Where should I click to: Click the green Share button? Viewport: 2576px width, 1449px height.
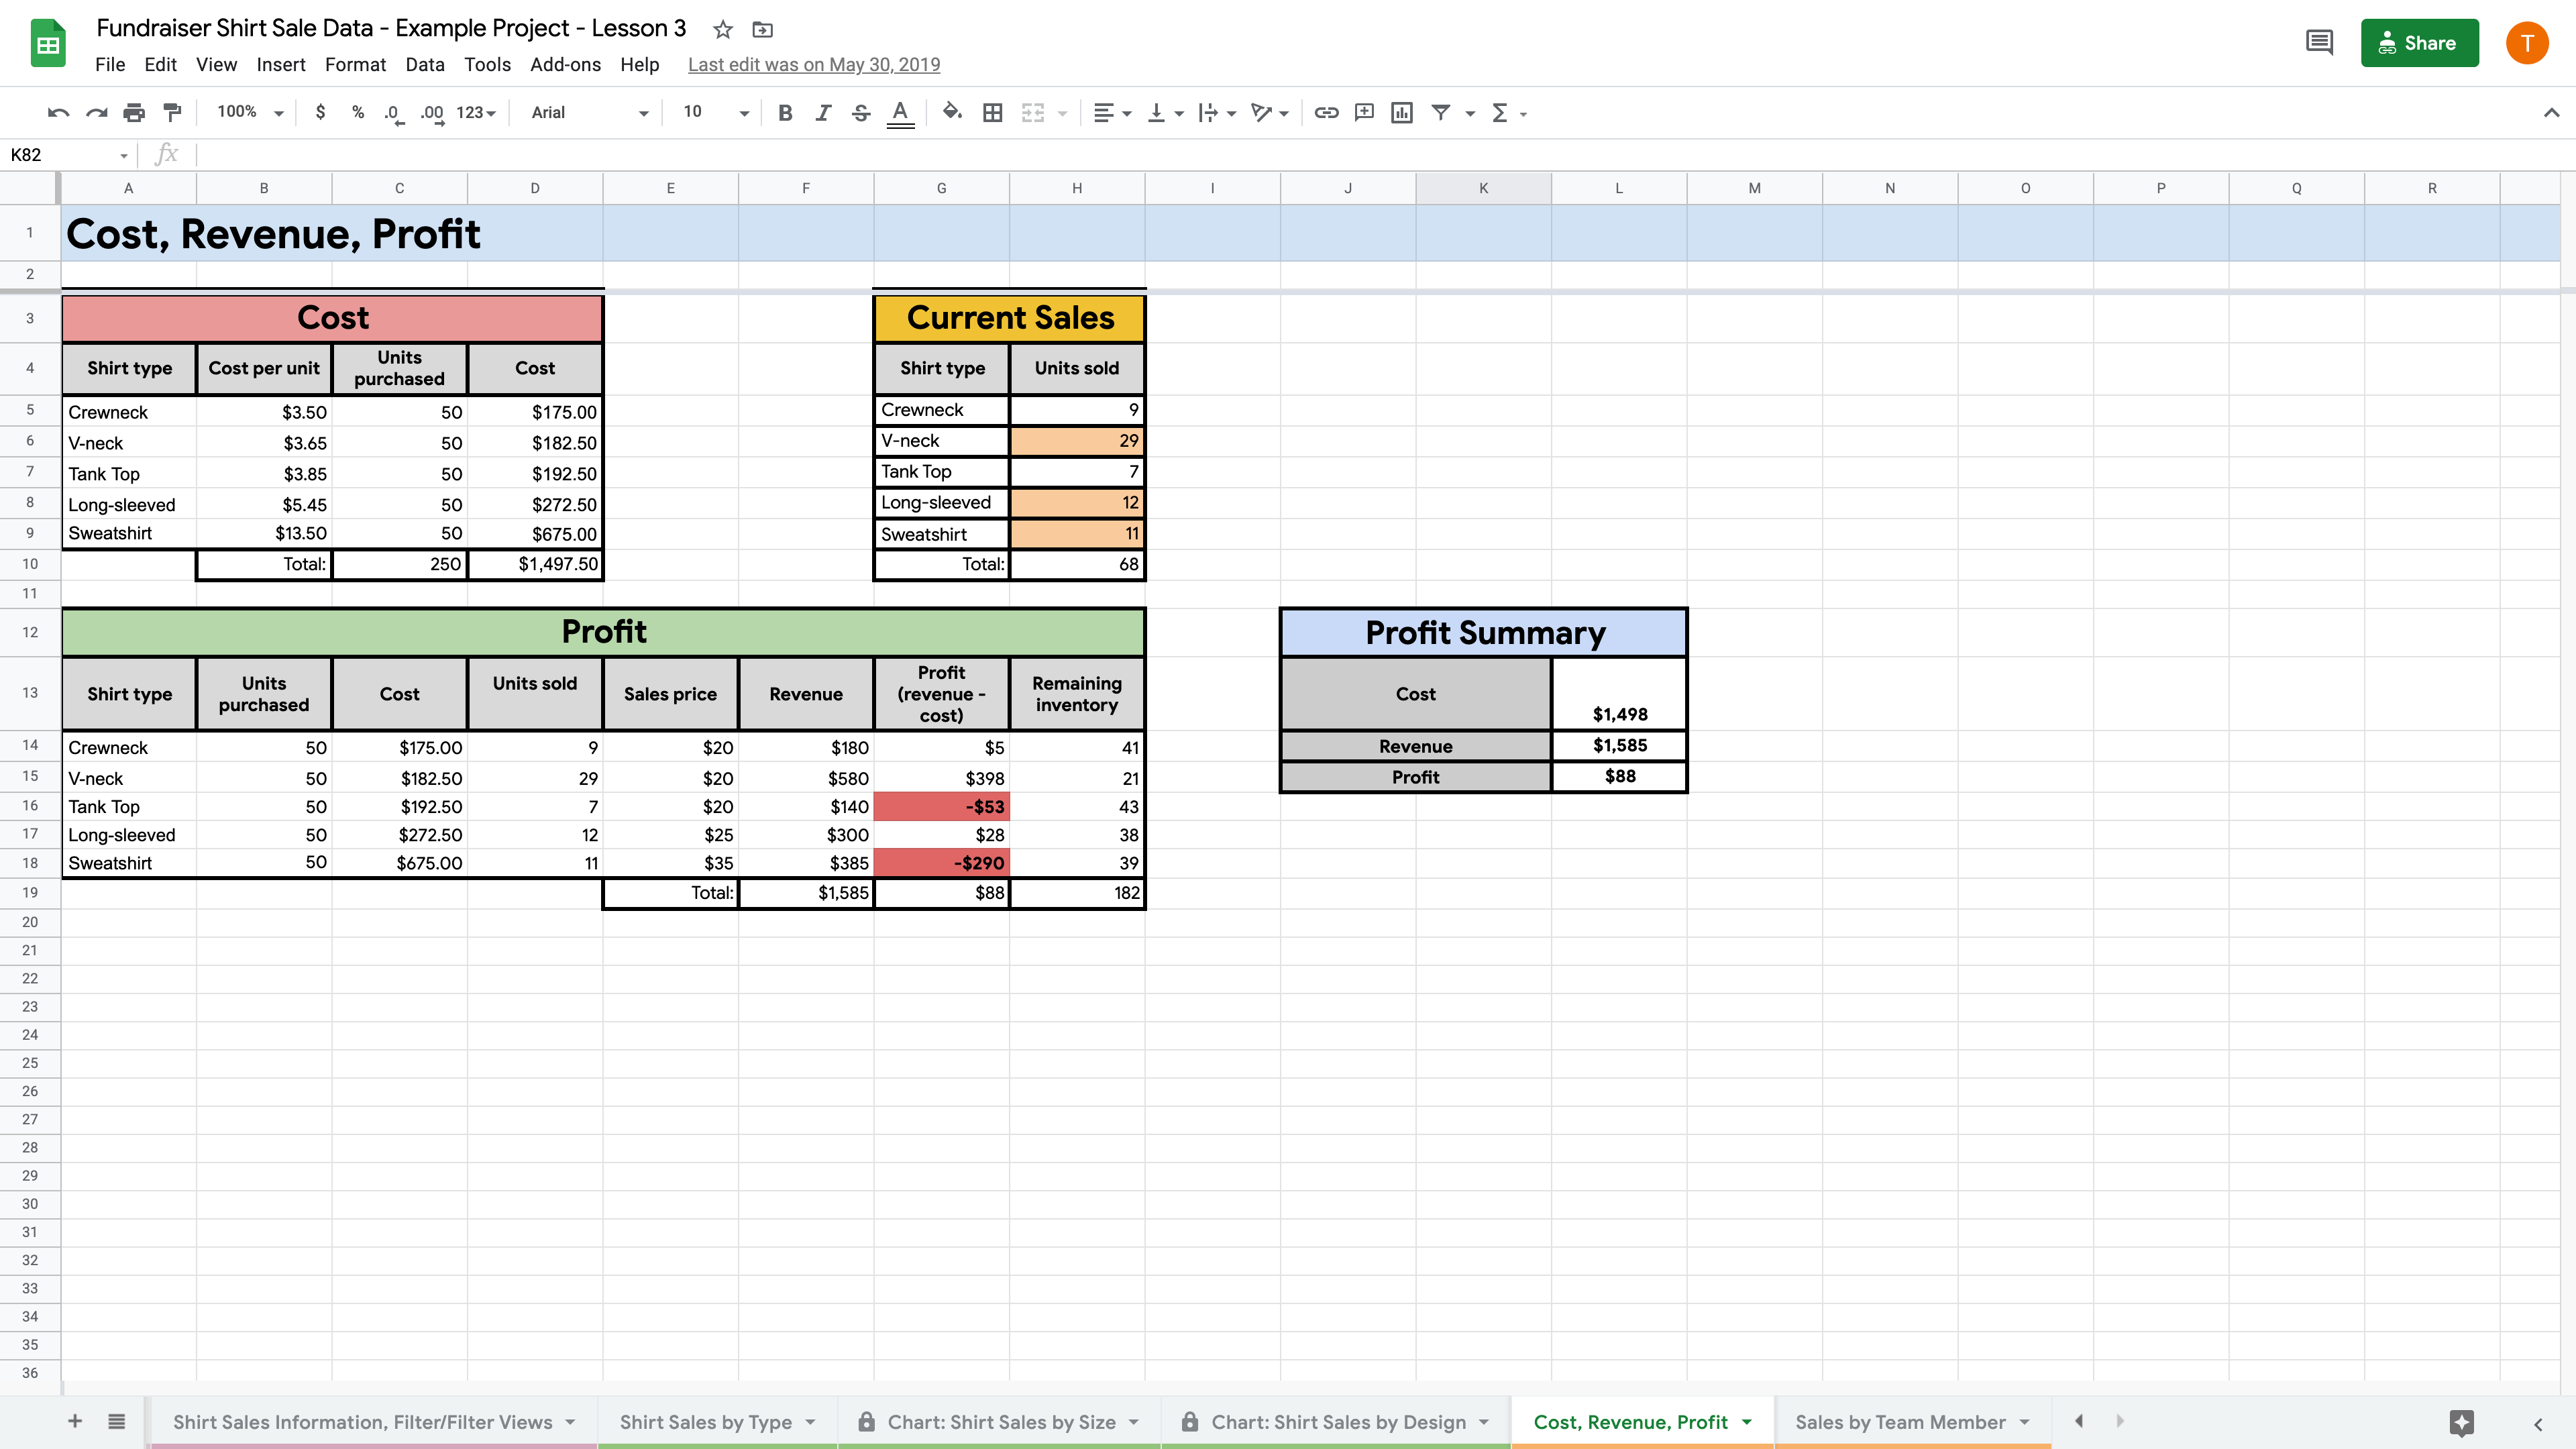[x=2419, y=43]
